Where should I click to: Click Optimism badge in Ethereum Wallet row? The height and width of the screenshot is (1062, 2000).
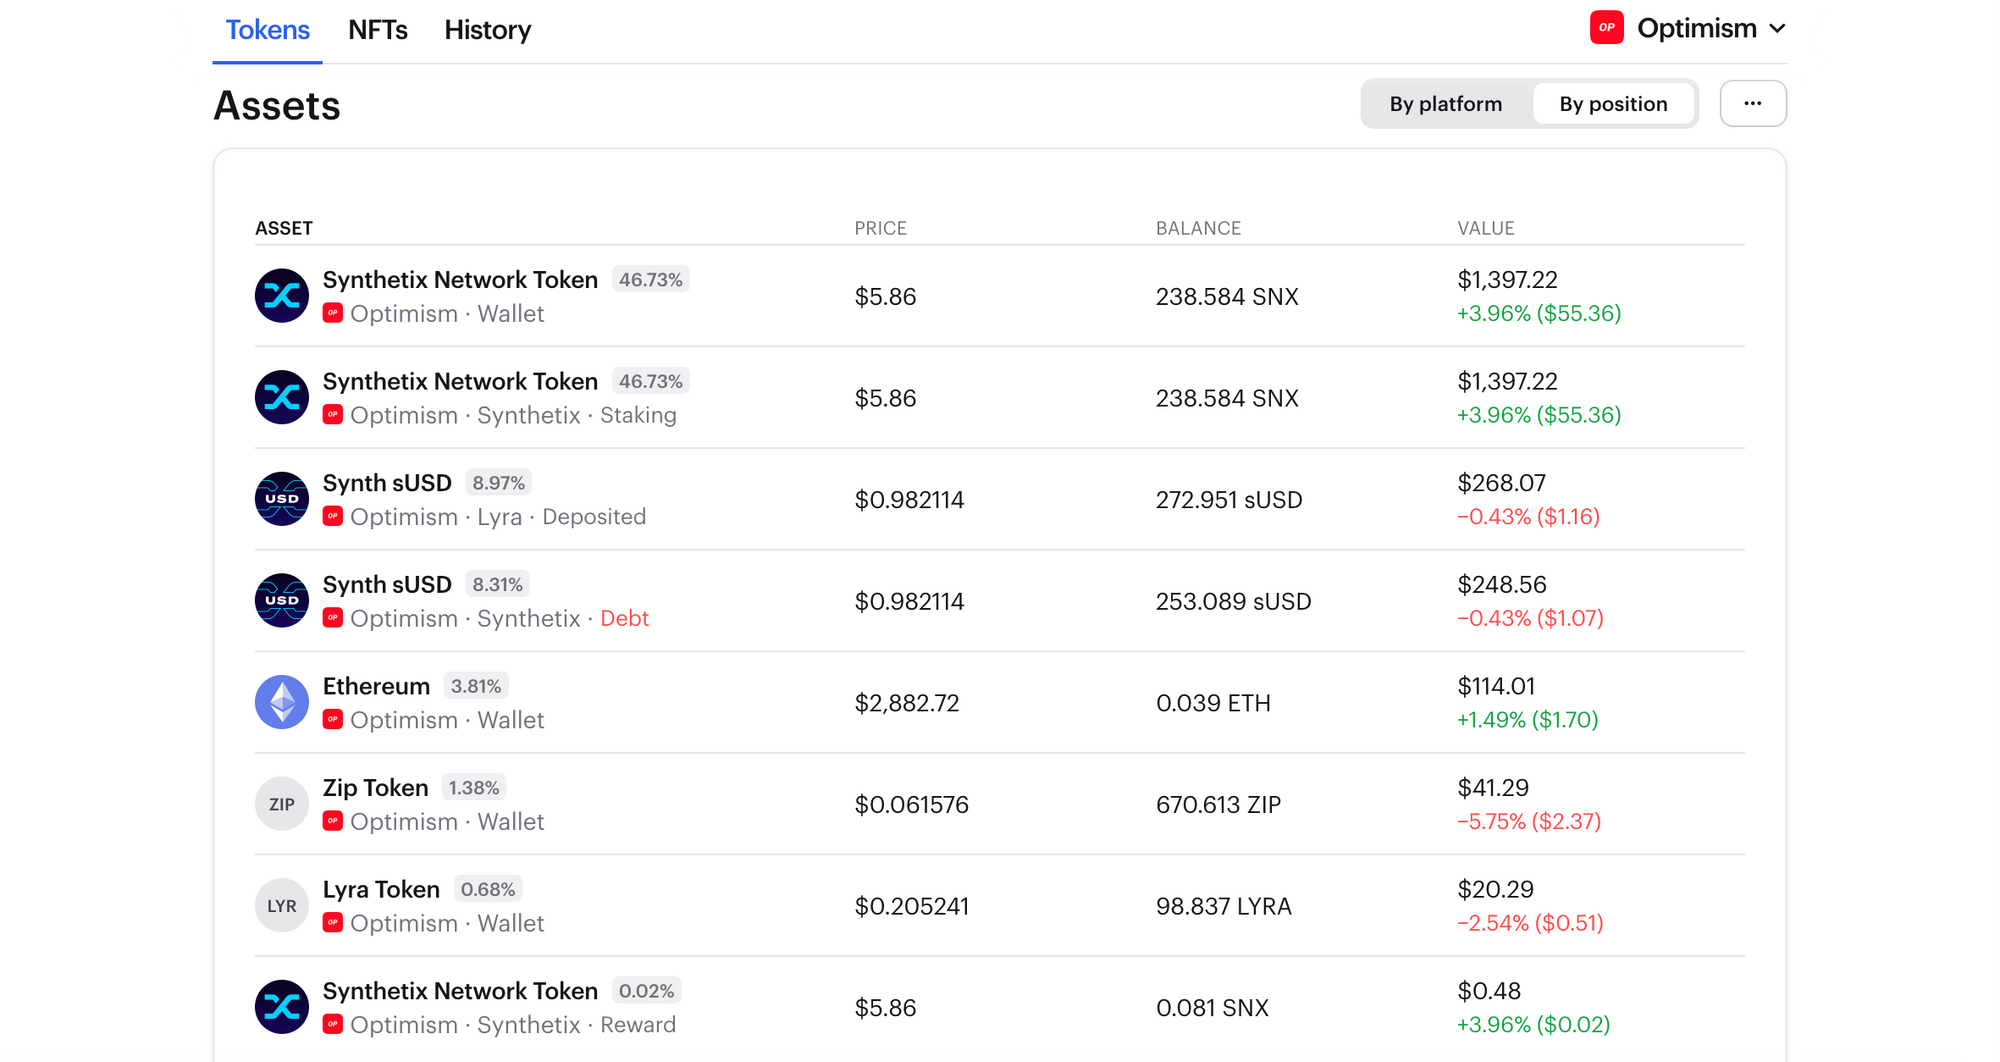(x=333, y=720)
